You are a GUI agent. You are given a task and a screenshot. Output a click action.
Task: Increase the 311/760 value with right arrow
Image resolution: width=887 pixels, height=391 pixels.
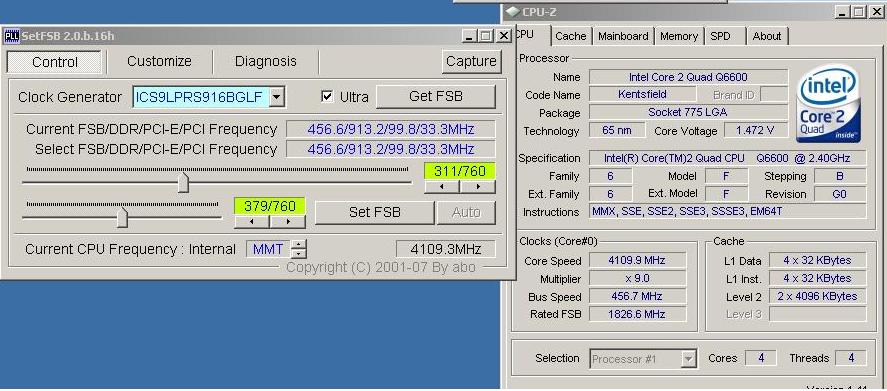click(x=478, y=187)
